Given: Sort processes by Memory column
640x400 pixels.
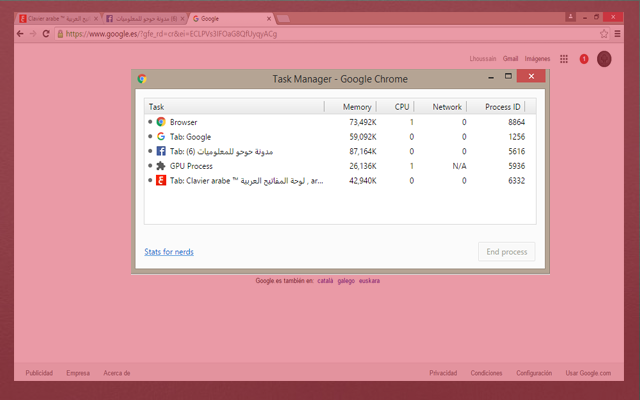Looking at the screenshot, I should pyautogui.click(x=357, y=107).
